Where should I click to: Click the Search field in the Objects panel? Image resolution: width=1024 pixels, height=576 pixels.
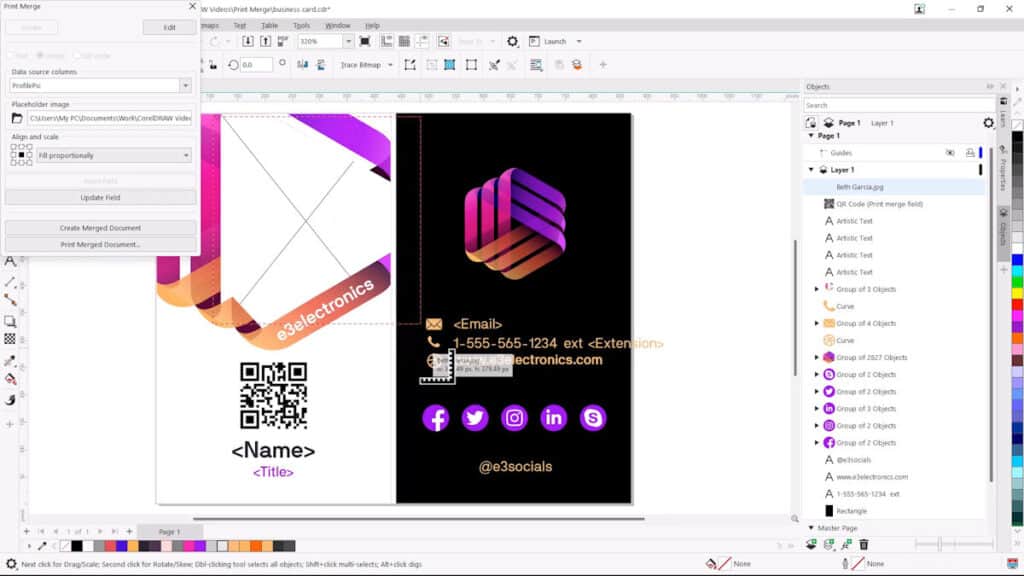coord(900,105)
